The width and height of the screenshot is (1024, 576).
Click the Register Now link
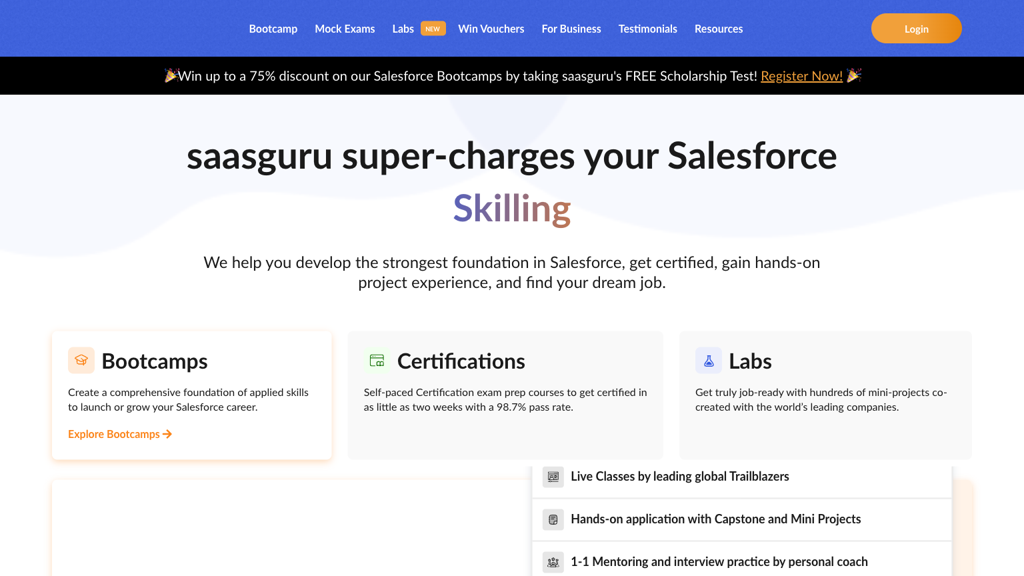(801, 75)
